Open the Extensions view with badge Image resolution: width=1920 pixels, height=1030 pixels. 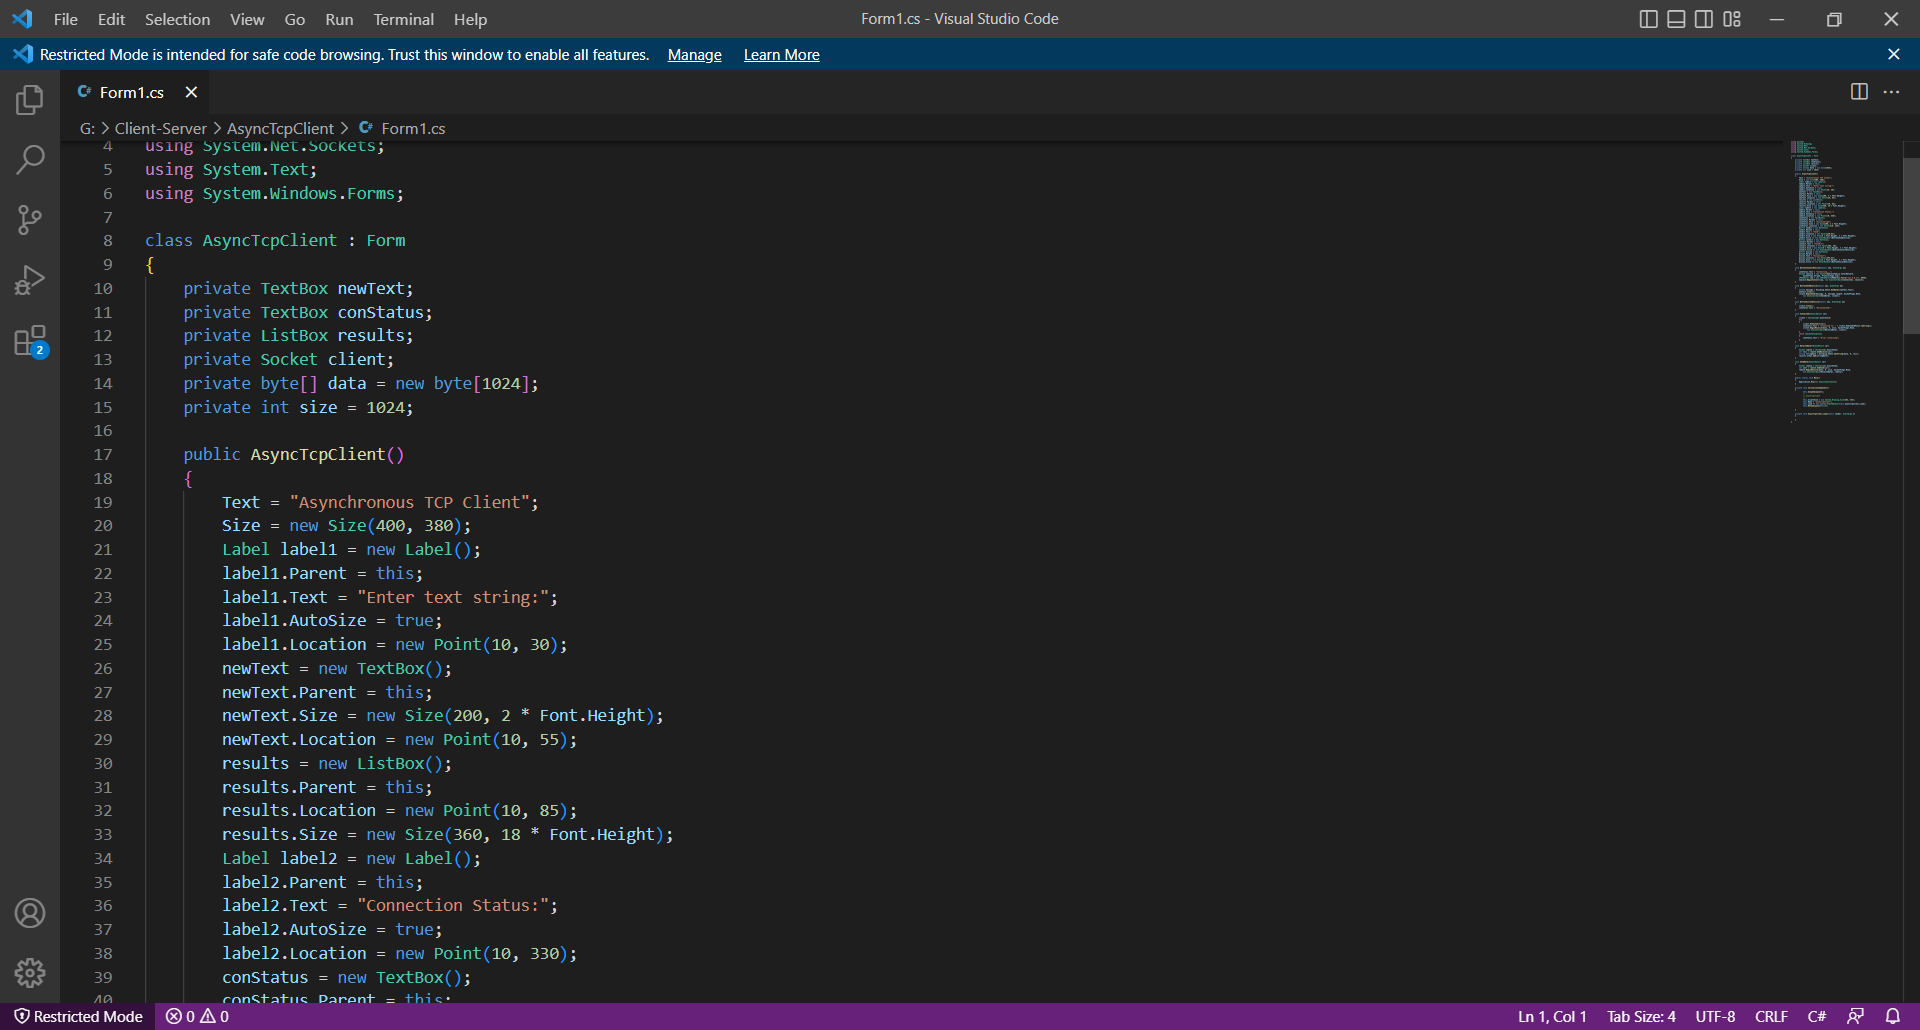(30, 341)
